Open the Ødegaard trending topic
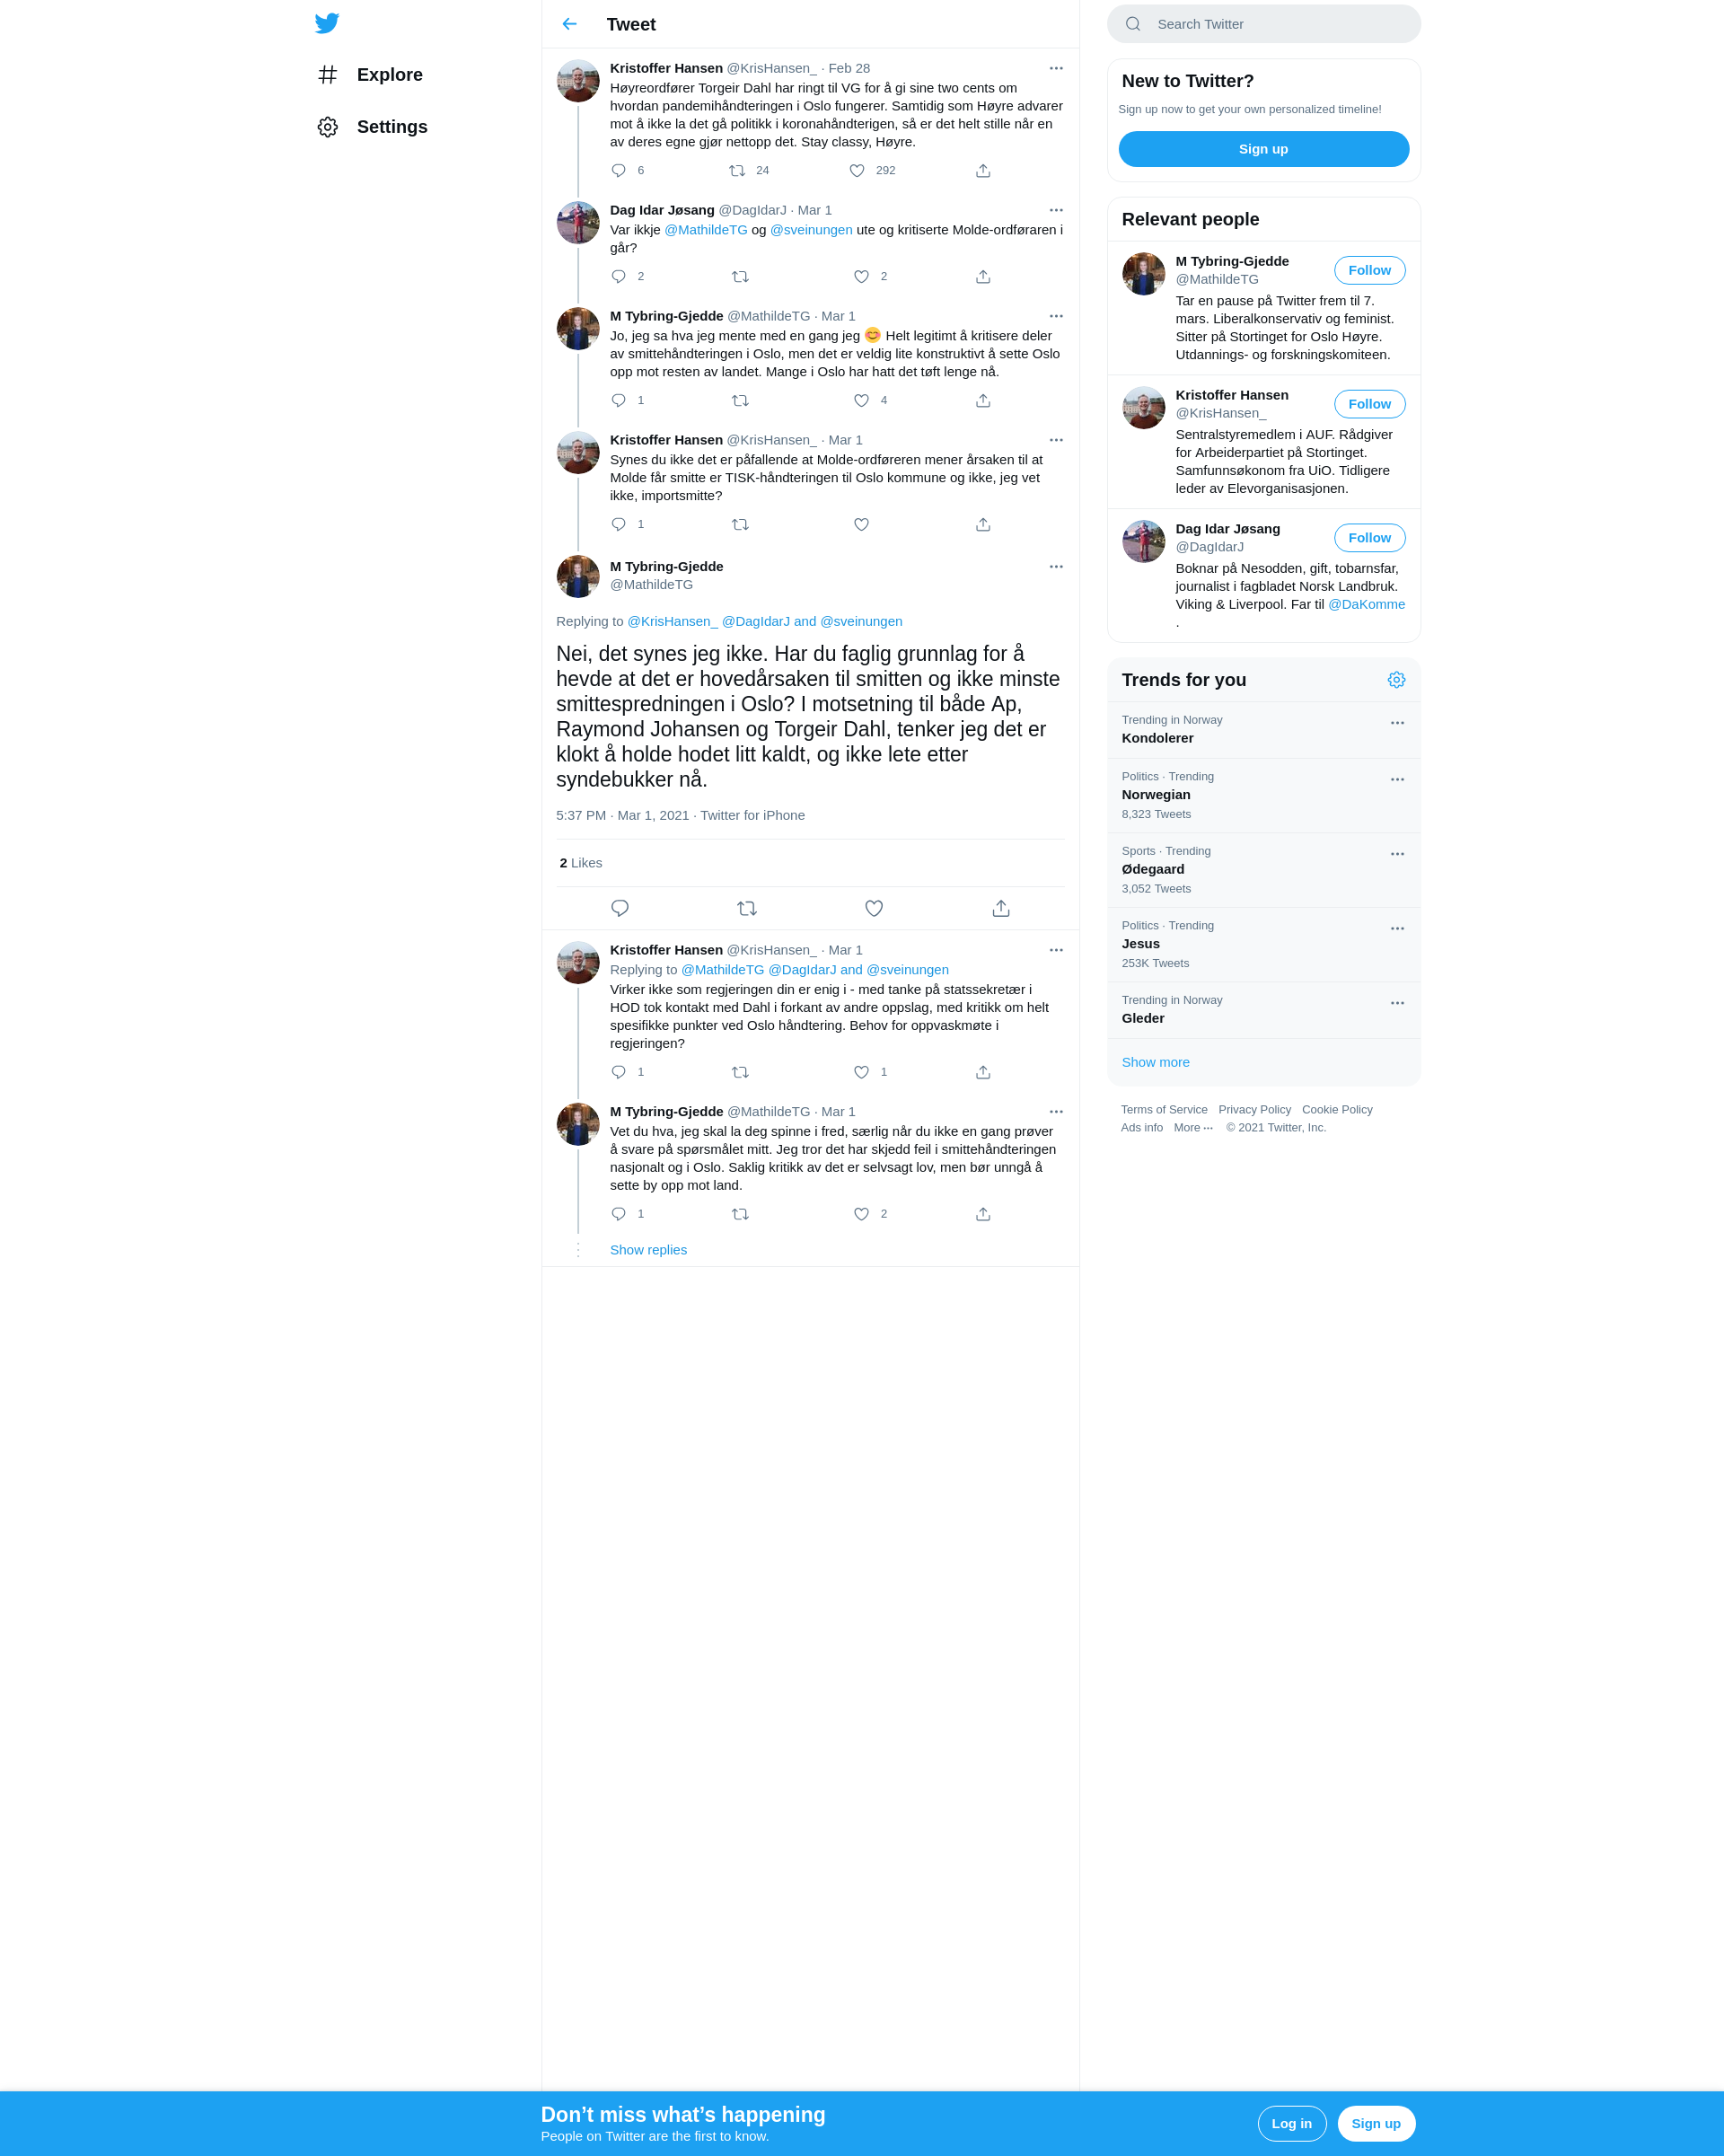Image resolution: width=1724 pixels, height=2156 pixels. [x=1263, y=870]
